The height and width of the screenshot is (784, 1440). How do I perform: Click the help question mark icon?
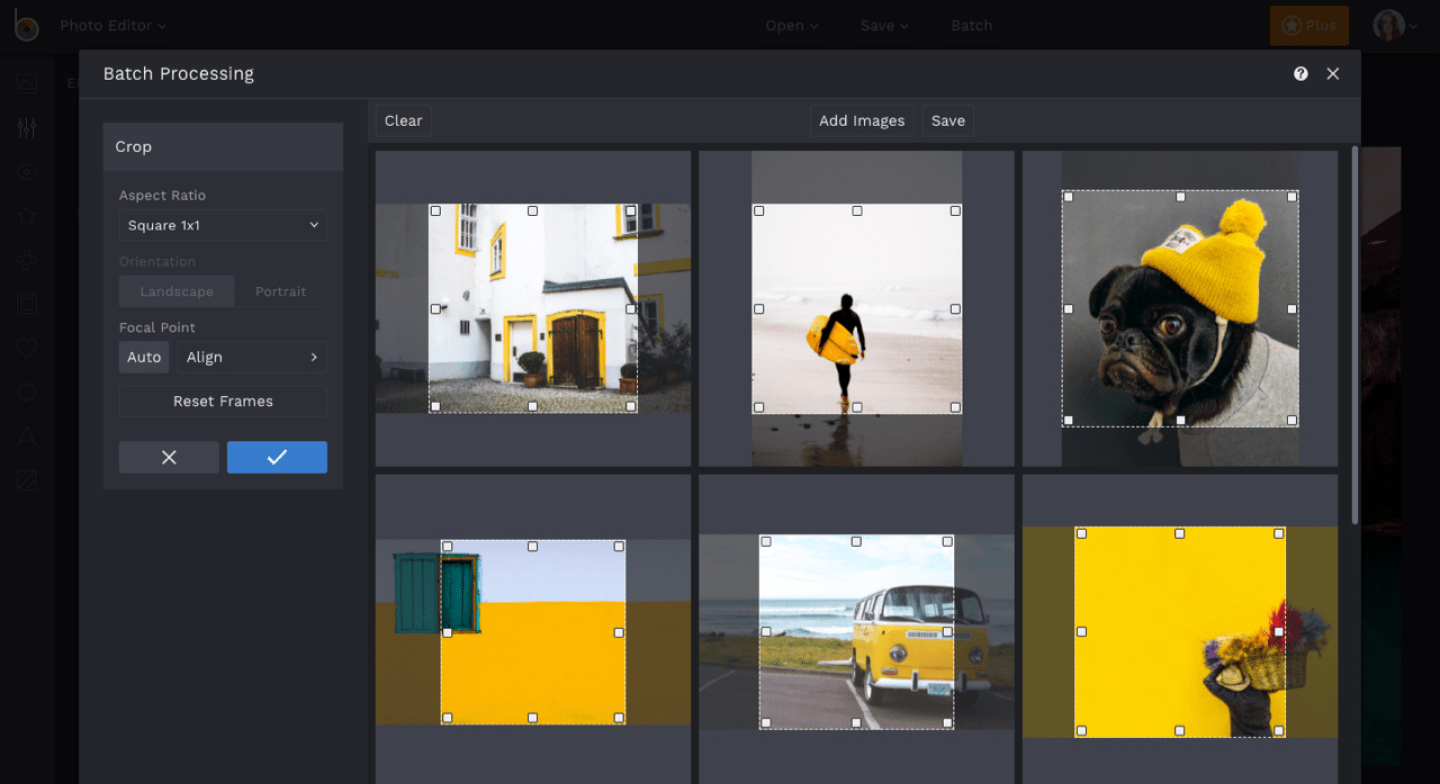(1300, 74)
